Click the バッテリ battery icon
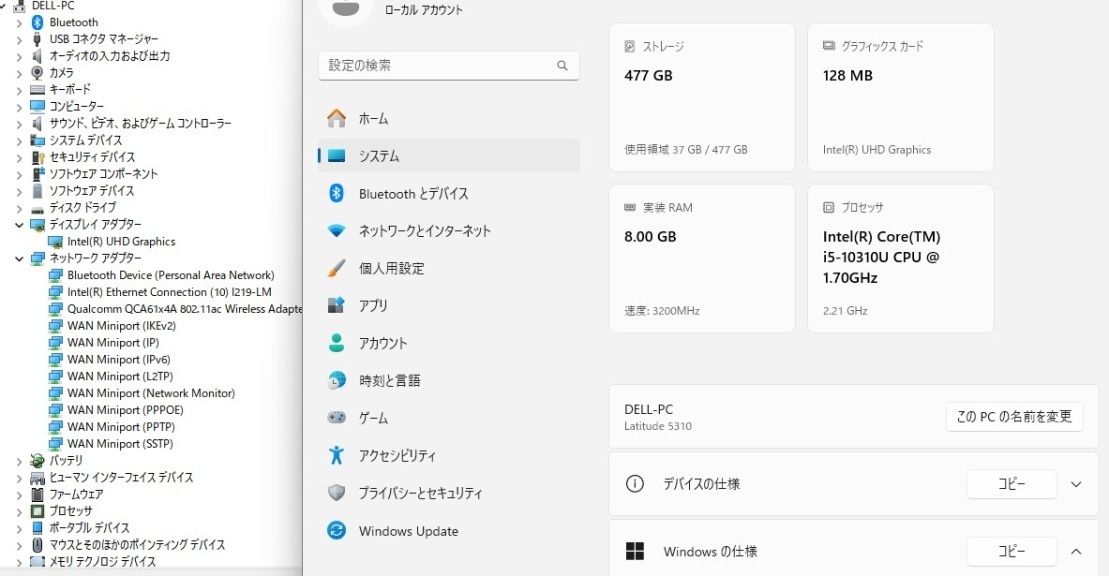The width and height of the screenshot is (1109, 576). pyautogui.click(x=37, y=461)
